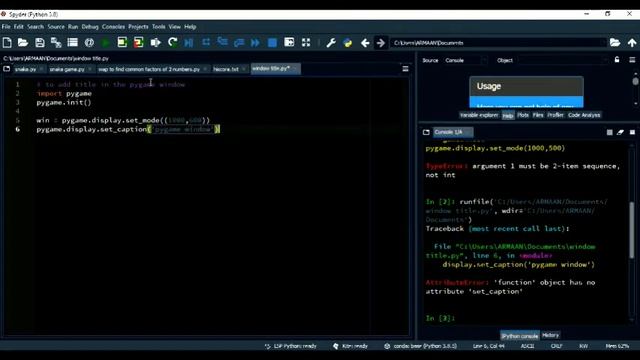The width and height of the screenshot is (640, 360).
Task: Save the current file
Action: click(40, 42)
